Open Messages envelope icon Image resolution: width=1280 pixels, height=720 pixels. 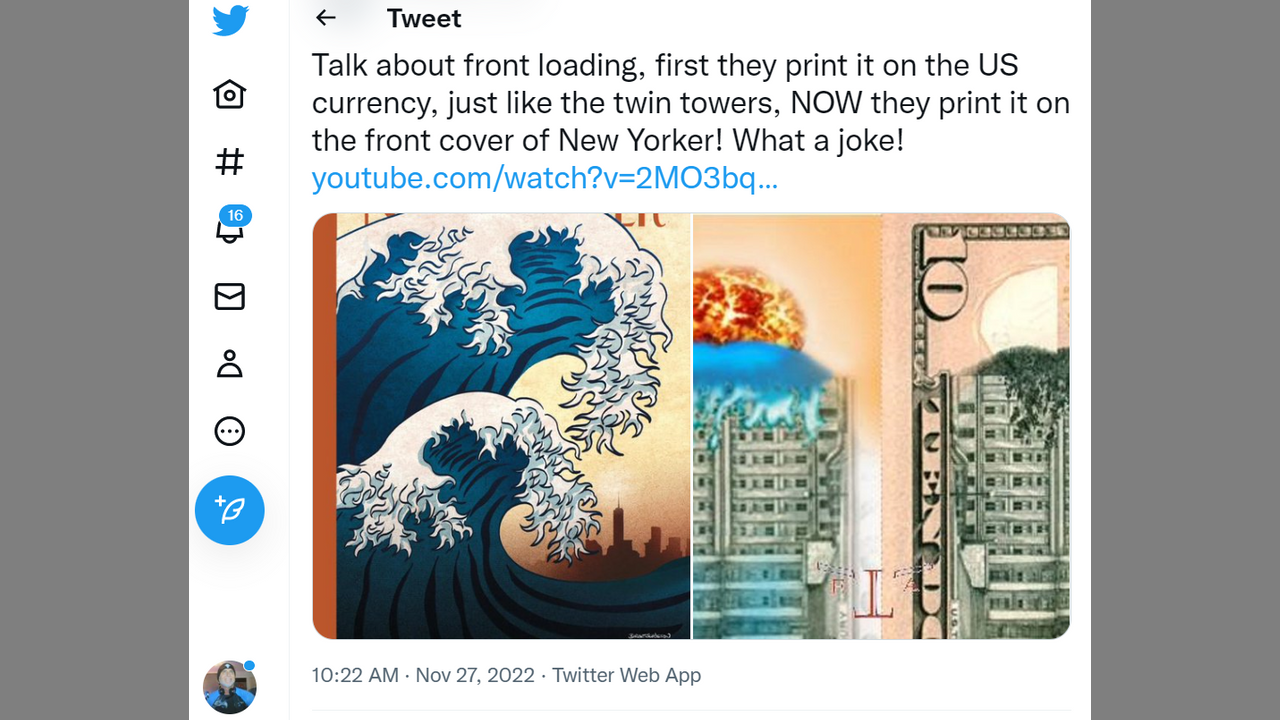tap(230, 297)
